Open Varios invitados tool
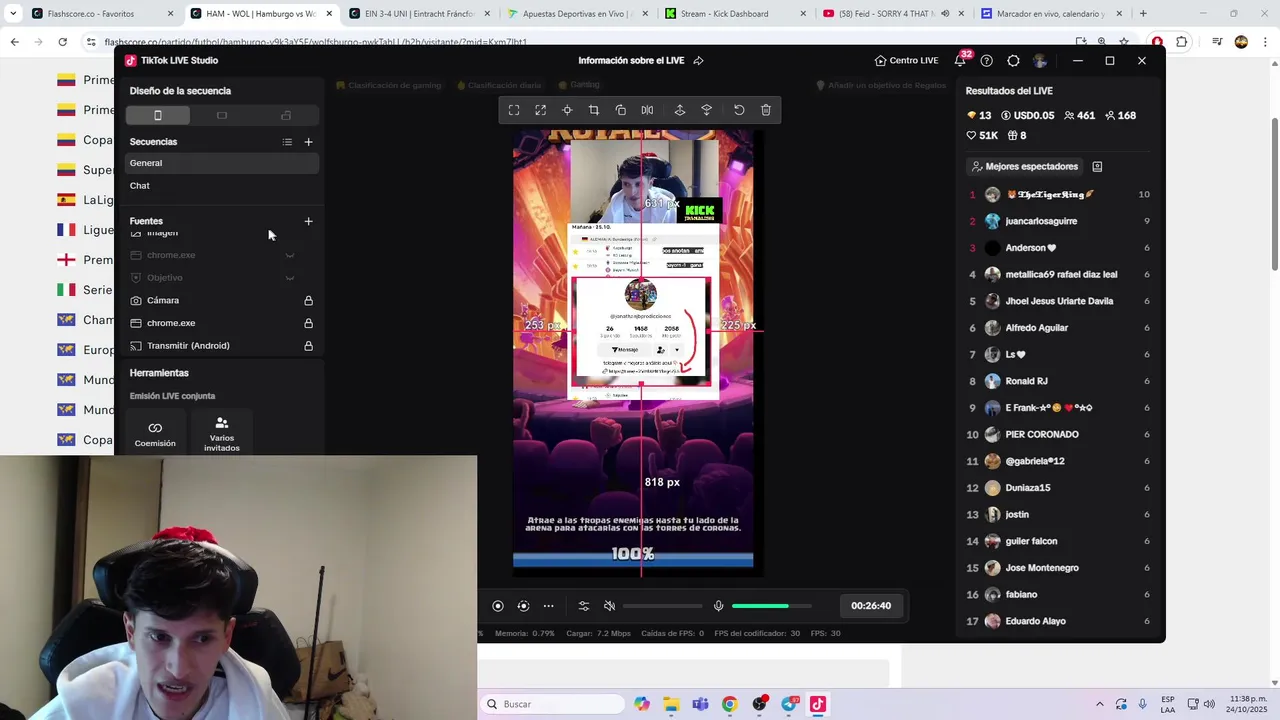 tap(222, 434)
